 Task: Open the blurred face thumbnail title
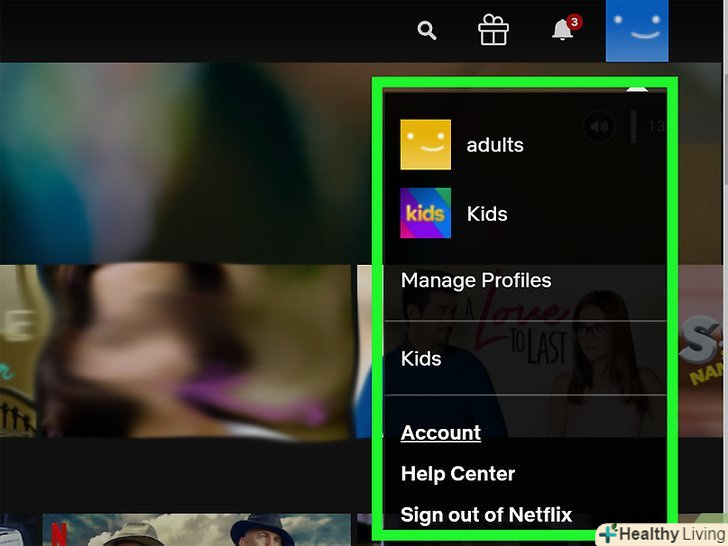click(x=195, y=351)
